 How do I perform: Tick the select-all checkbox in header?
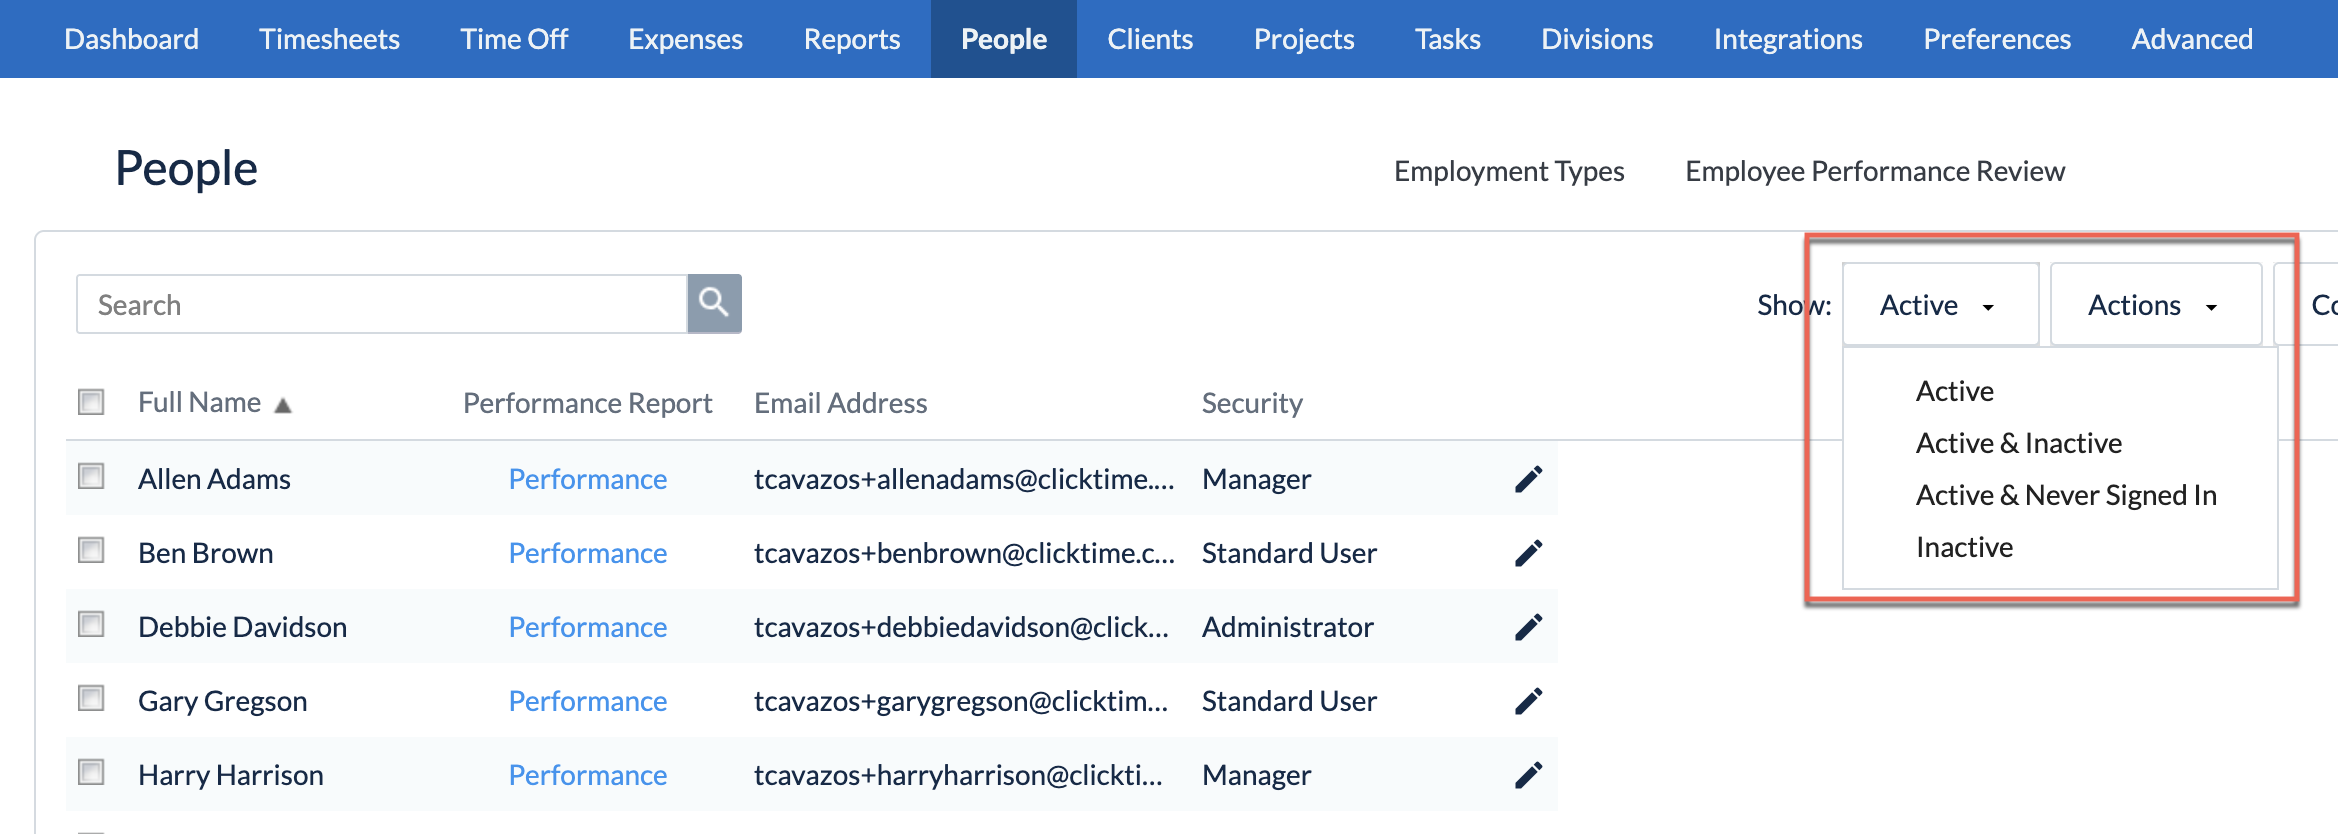point(91,402)
